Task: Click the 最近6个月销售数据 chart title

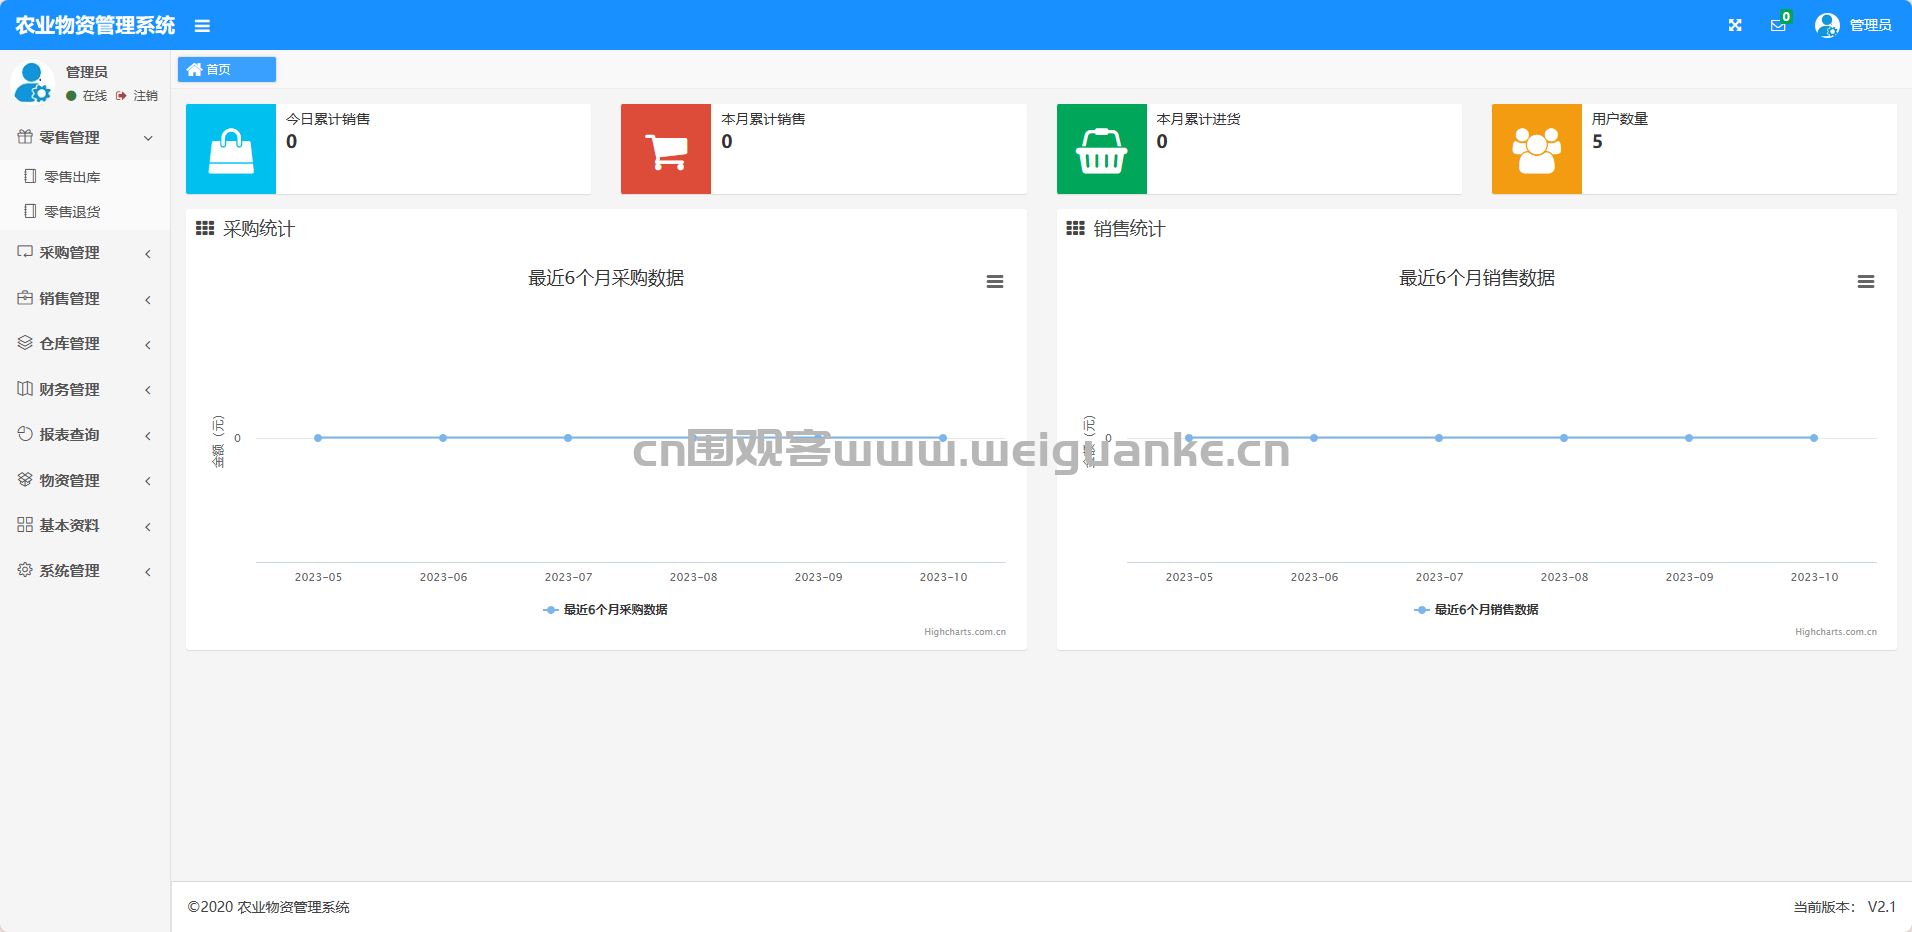Action: pos(1477,278)
